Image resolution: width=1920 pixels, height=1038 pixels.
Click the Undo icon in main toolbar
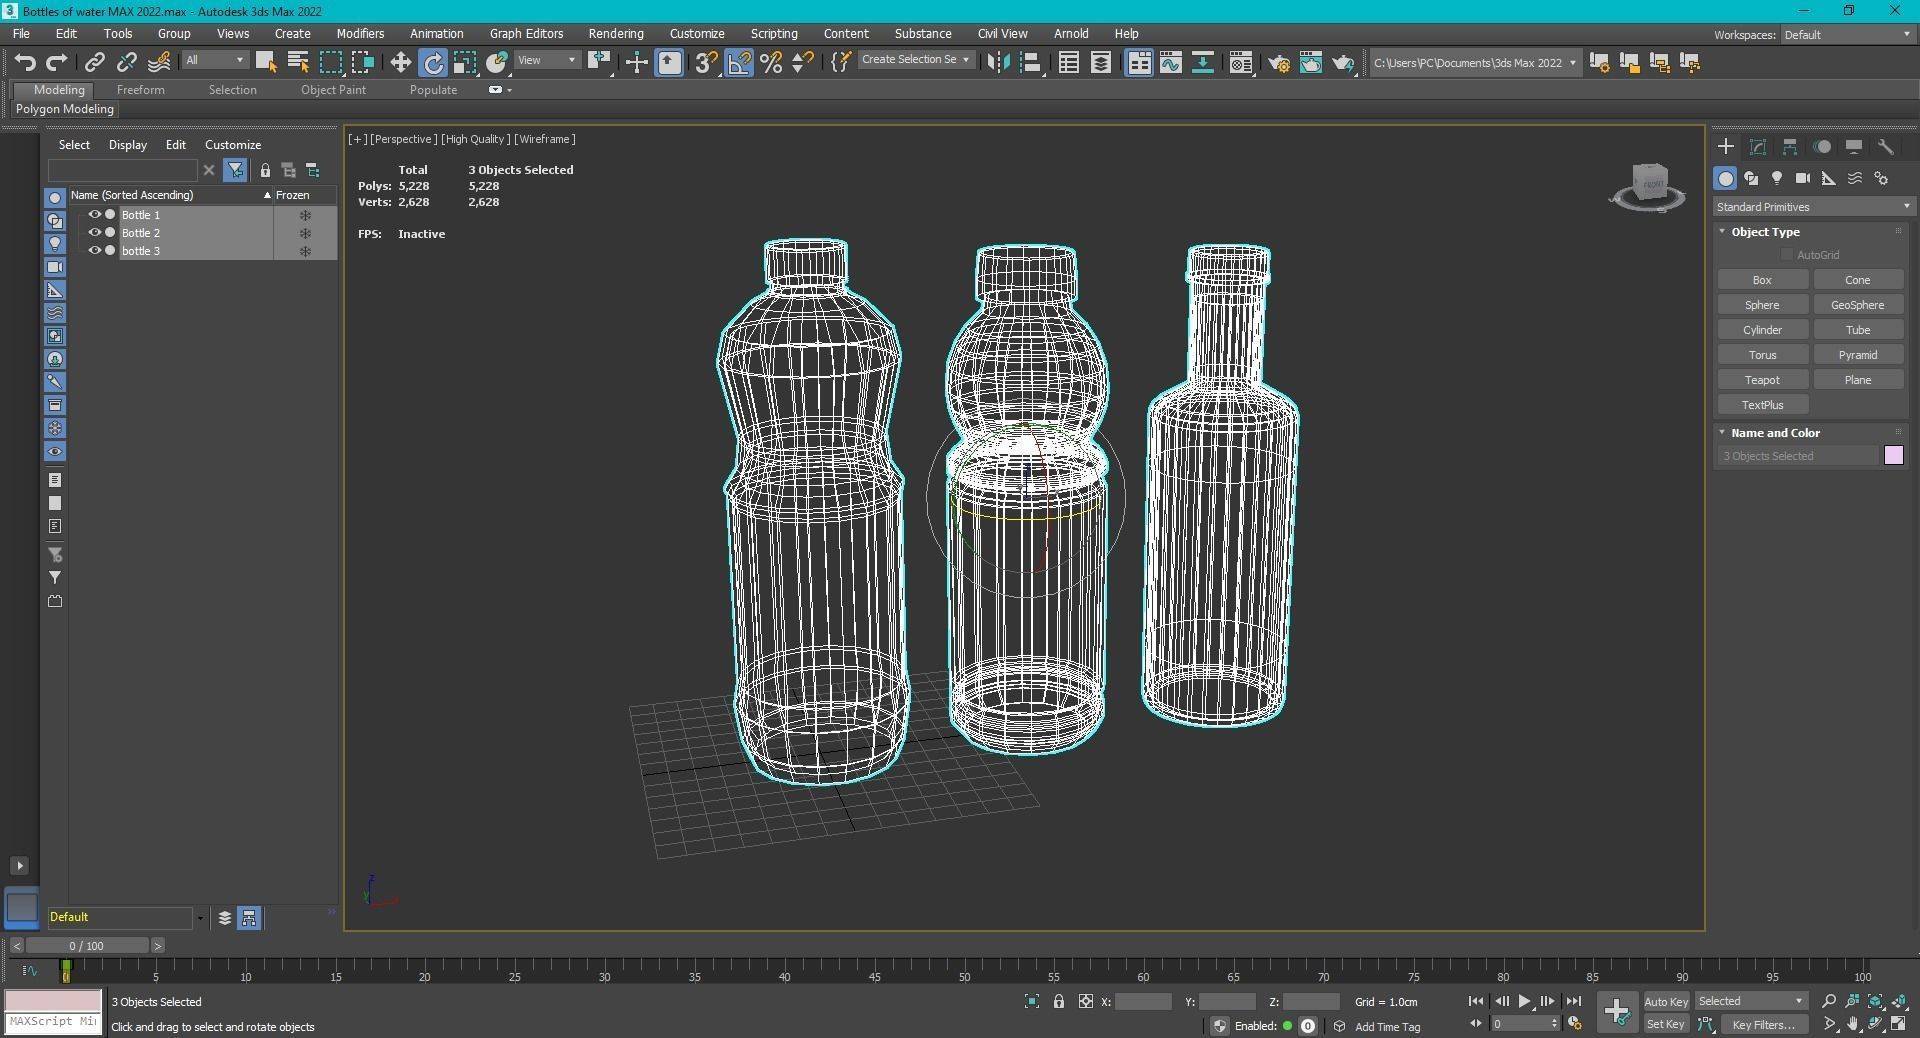24,63
